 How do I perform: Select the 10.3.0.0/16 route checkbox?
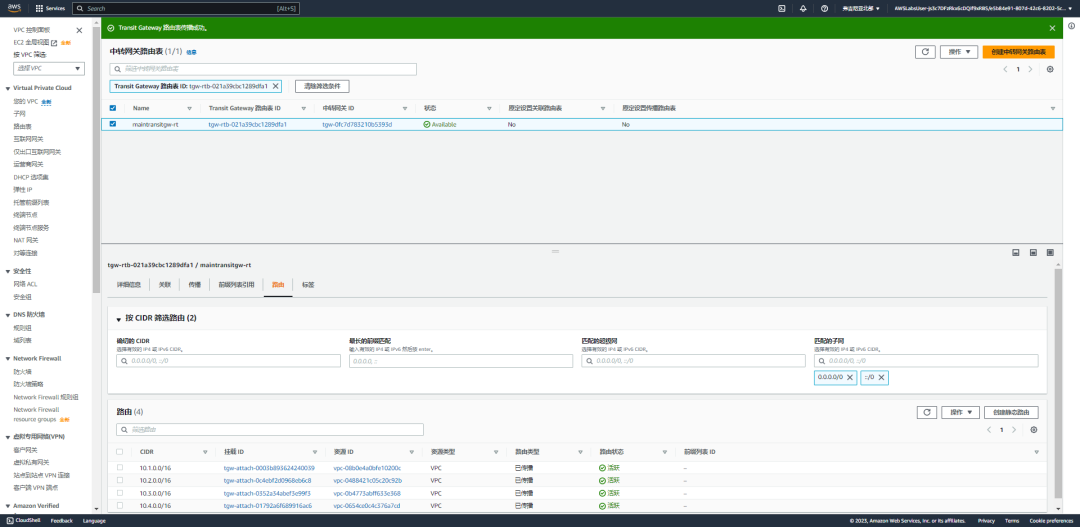[120, 493]
